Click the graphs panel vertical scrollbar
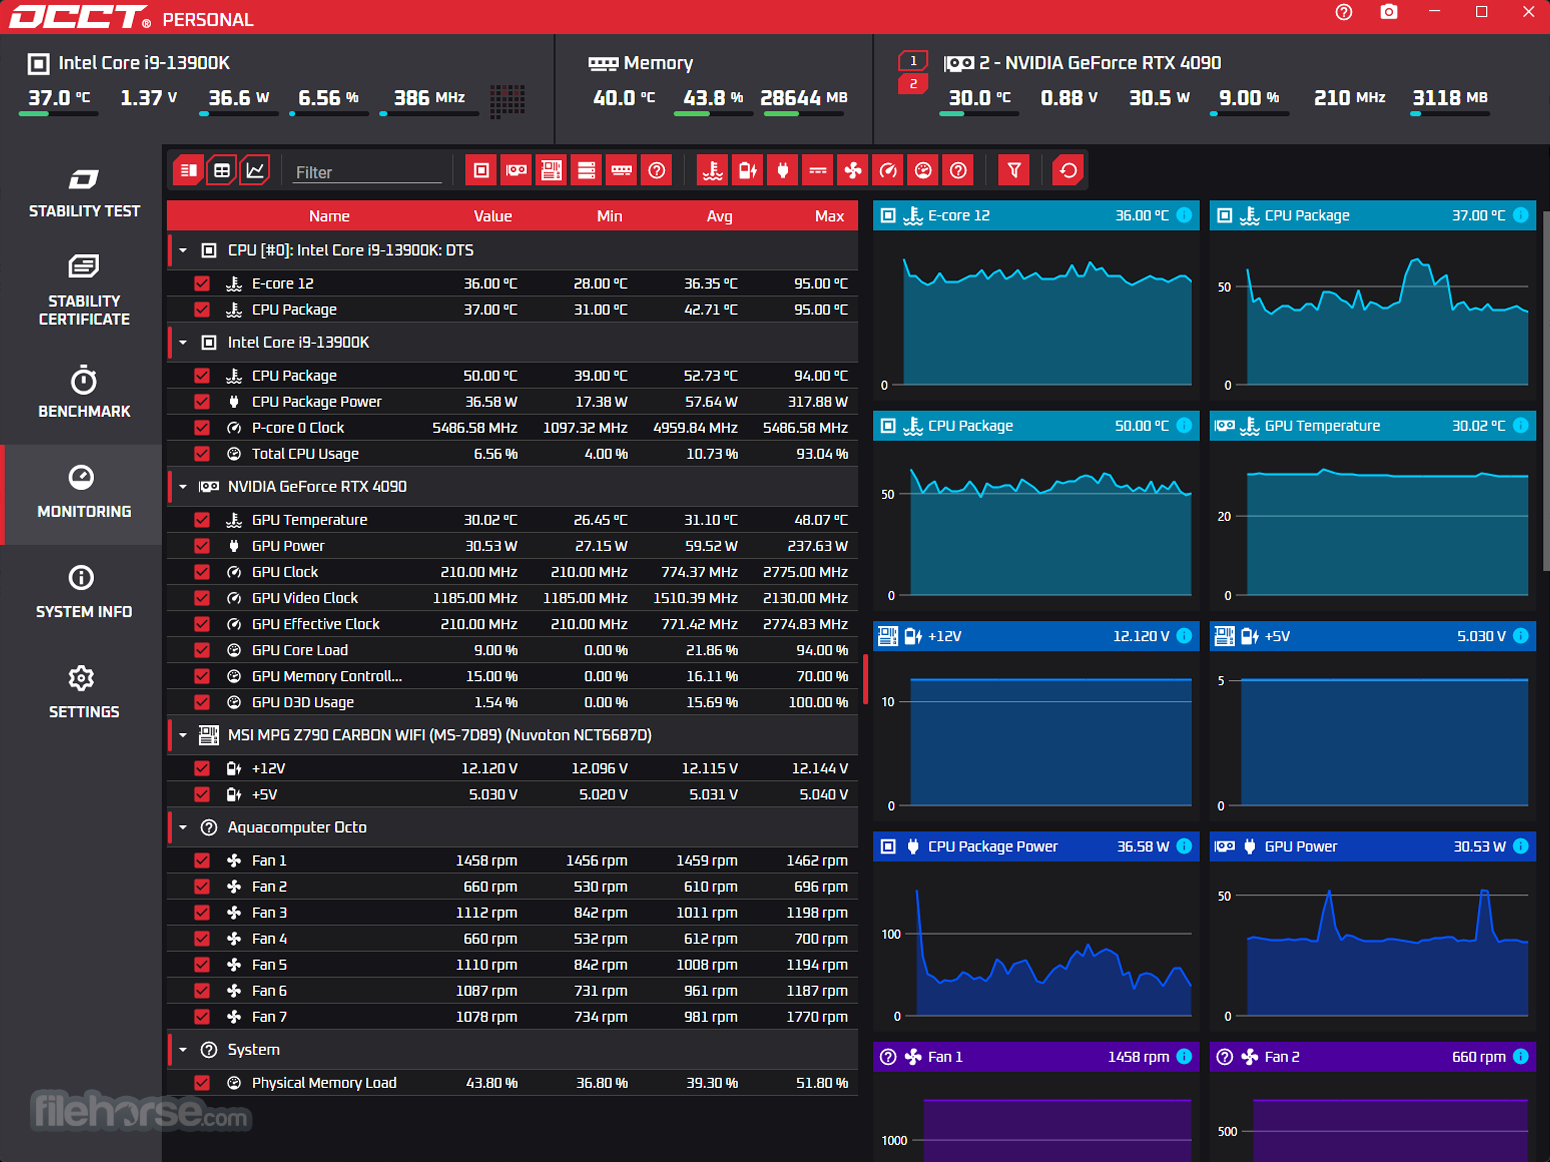This screenshot has height=1162, width=1550. (1545, 390)
